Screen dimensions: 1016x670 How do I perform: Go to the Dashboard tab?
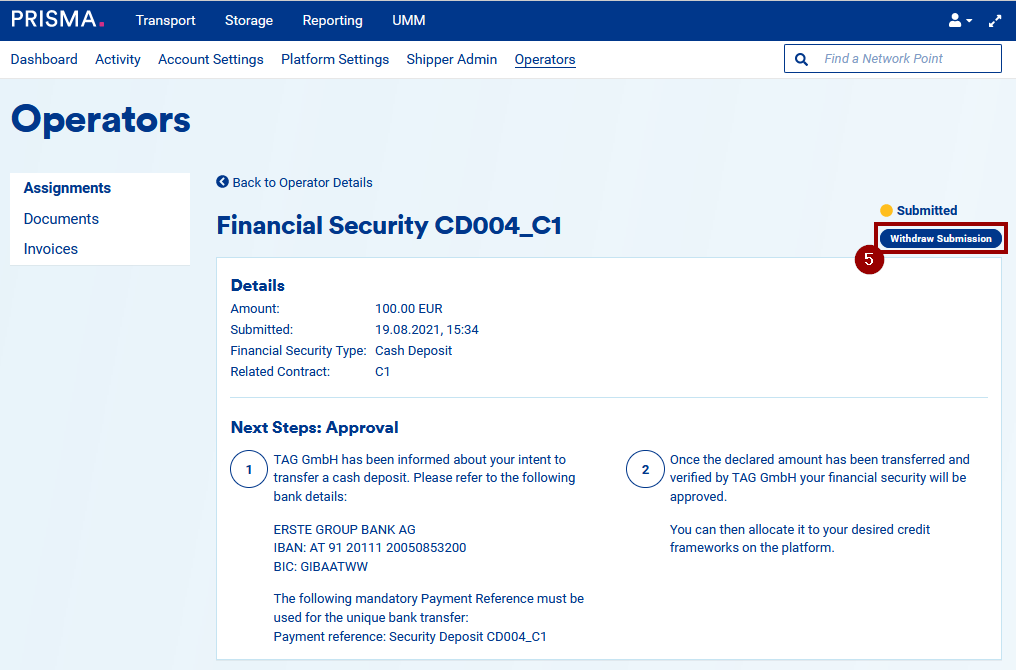pos(44,59)
